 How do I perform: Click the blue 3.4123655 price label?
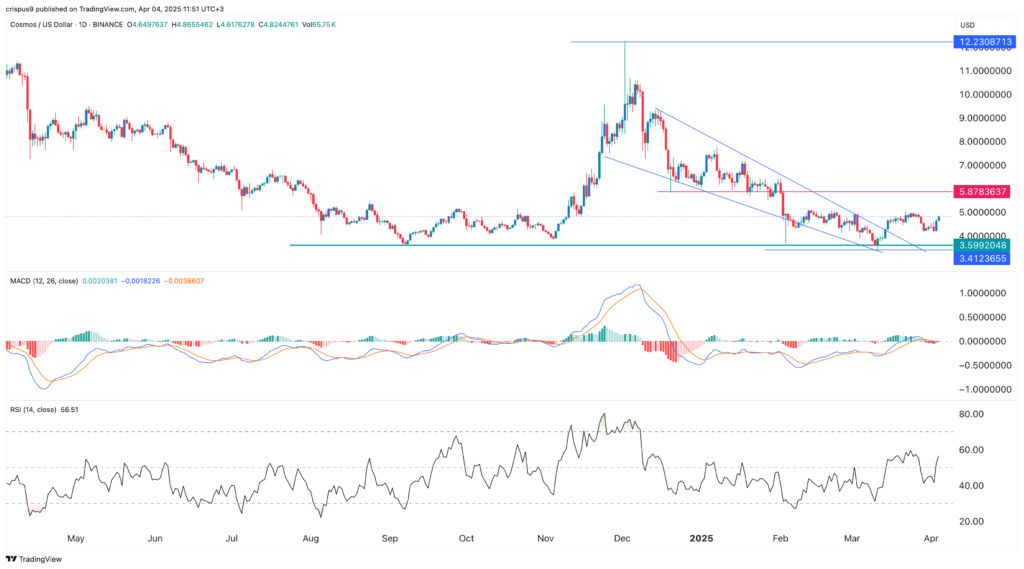pos(985,258)
